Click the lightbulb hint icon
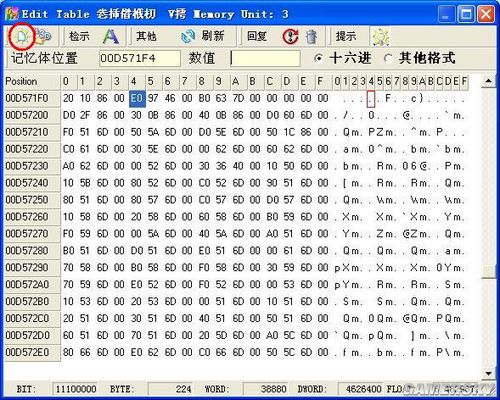Screen dimensions: 500x400 [381, 36]
